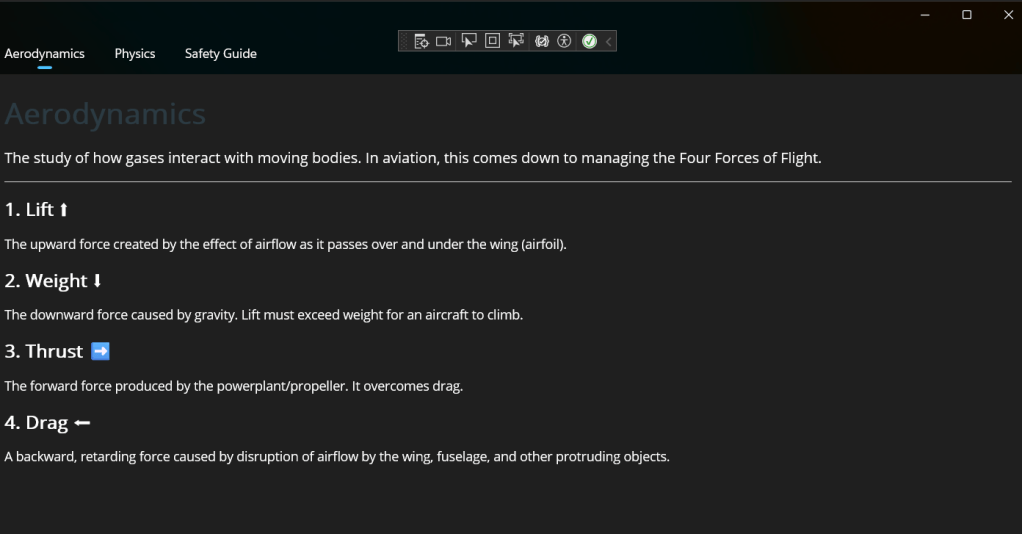Run the accessibility scan icon
The height and width of the screenshot is (534, 1022).
[x=564, y=41]
